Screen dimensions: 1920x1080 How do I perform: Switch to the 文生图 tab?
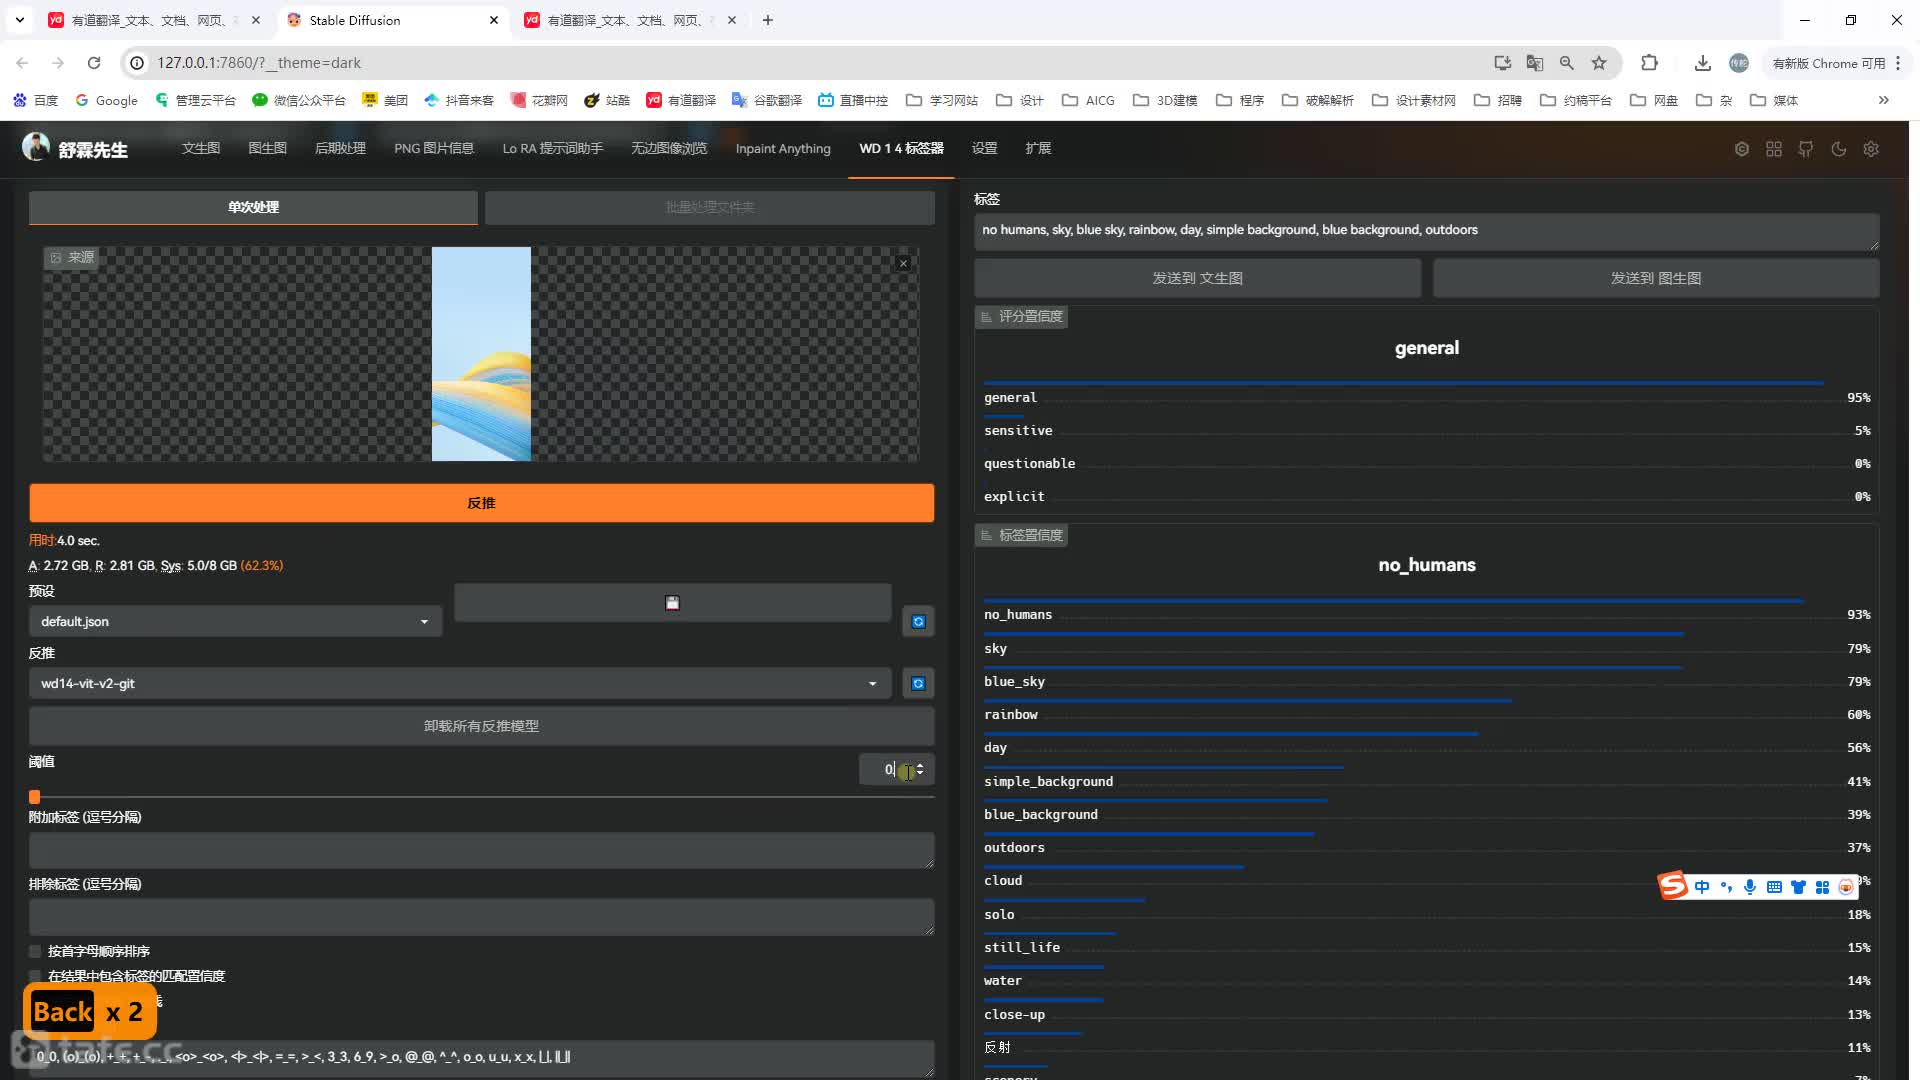pyautogui.click(x=201, y=148)
